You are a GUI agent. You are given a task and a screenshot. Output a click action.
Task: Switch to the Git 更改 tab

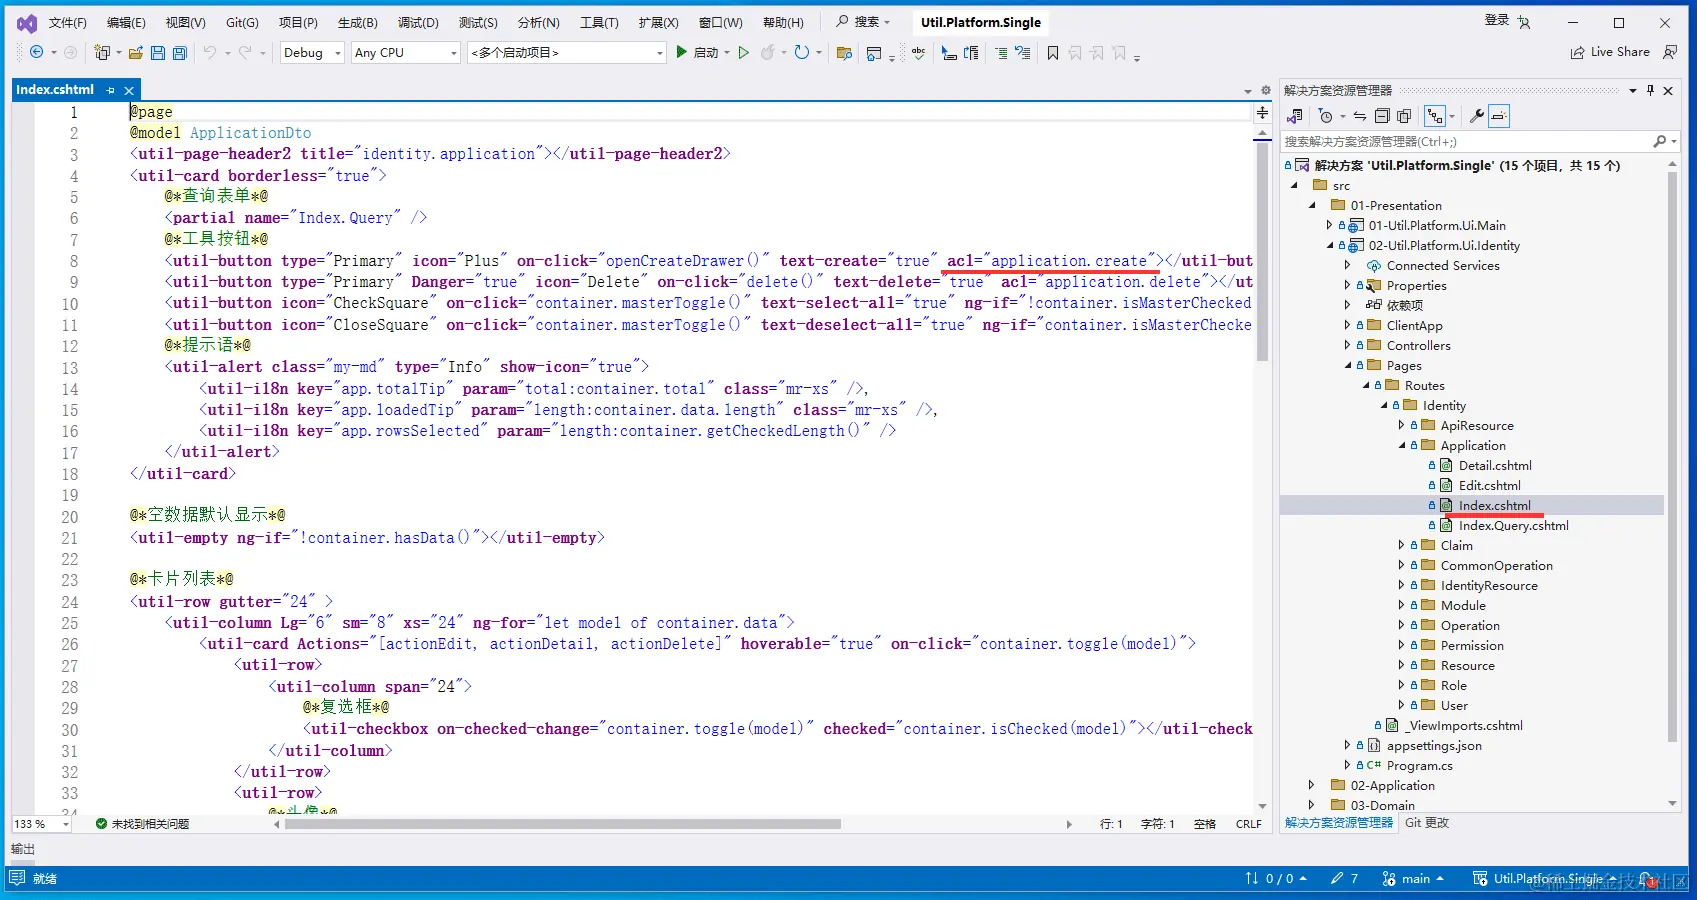coord(1427,823)
